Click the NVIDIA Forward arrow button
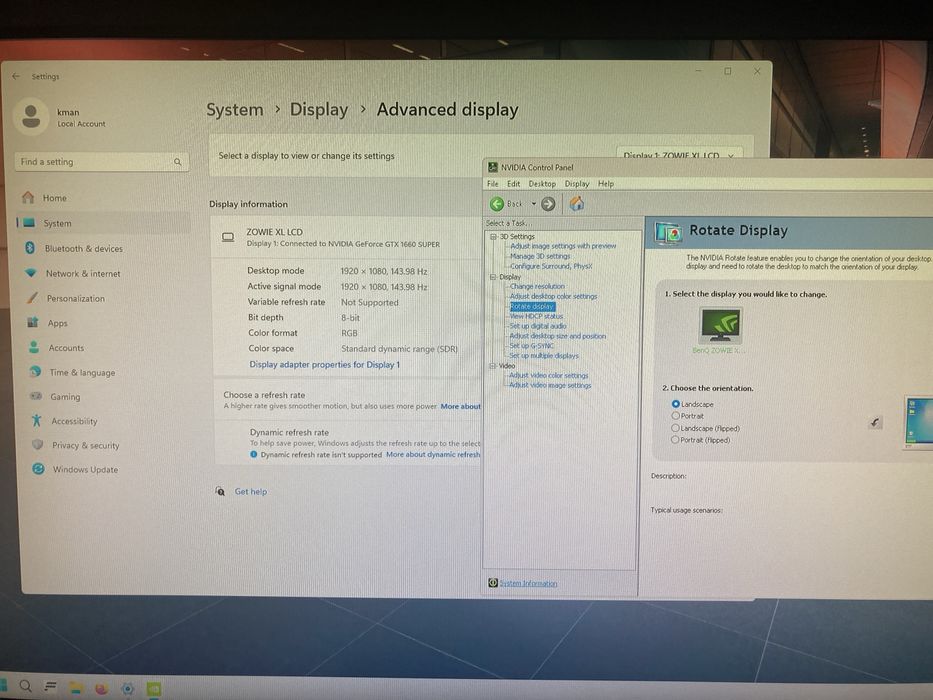This screenshot has width=933, height=700. [x=548, y=204]
